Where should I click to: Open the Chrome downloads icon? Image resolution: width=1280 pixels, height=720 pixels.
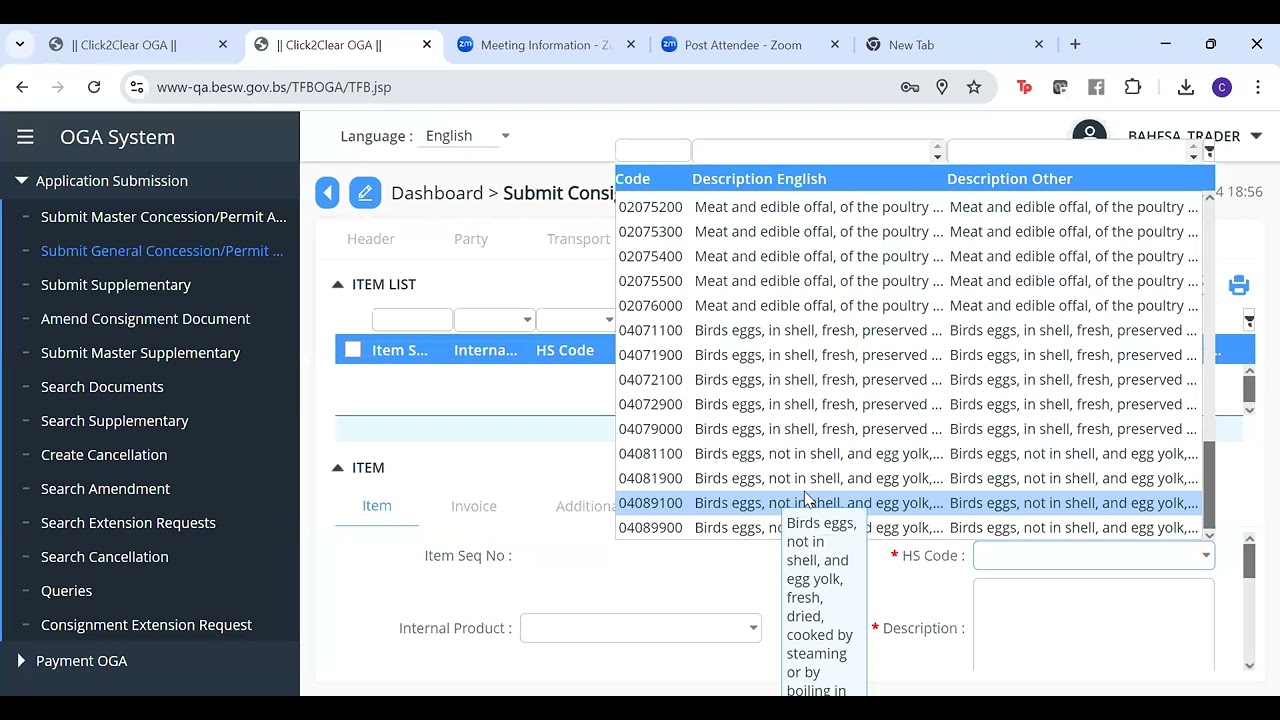1186,87
